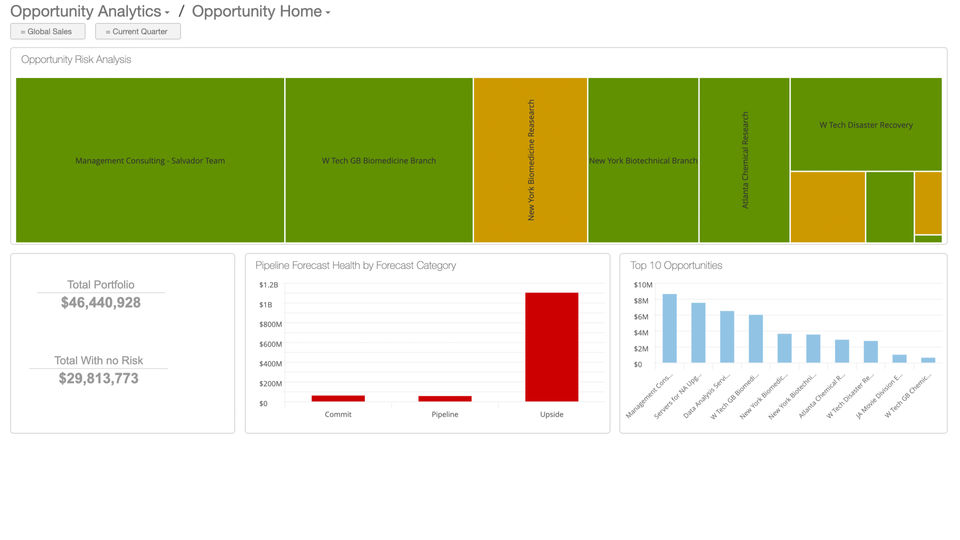Click the Opportunity Risk Analysis title
Screen dimensions: 960x540
coord(76,59)
